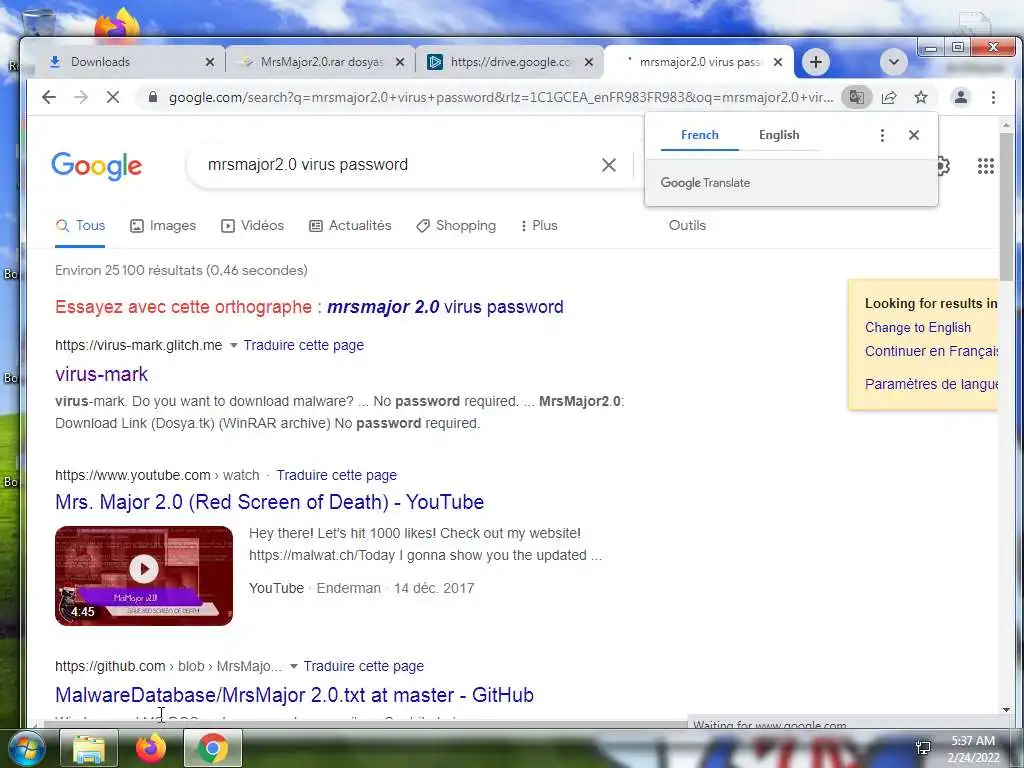Image resolution: width=1024 pixels, height=768 pixels.
Task: Open the Images search tab
Action: click(x=163, y=225)
